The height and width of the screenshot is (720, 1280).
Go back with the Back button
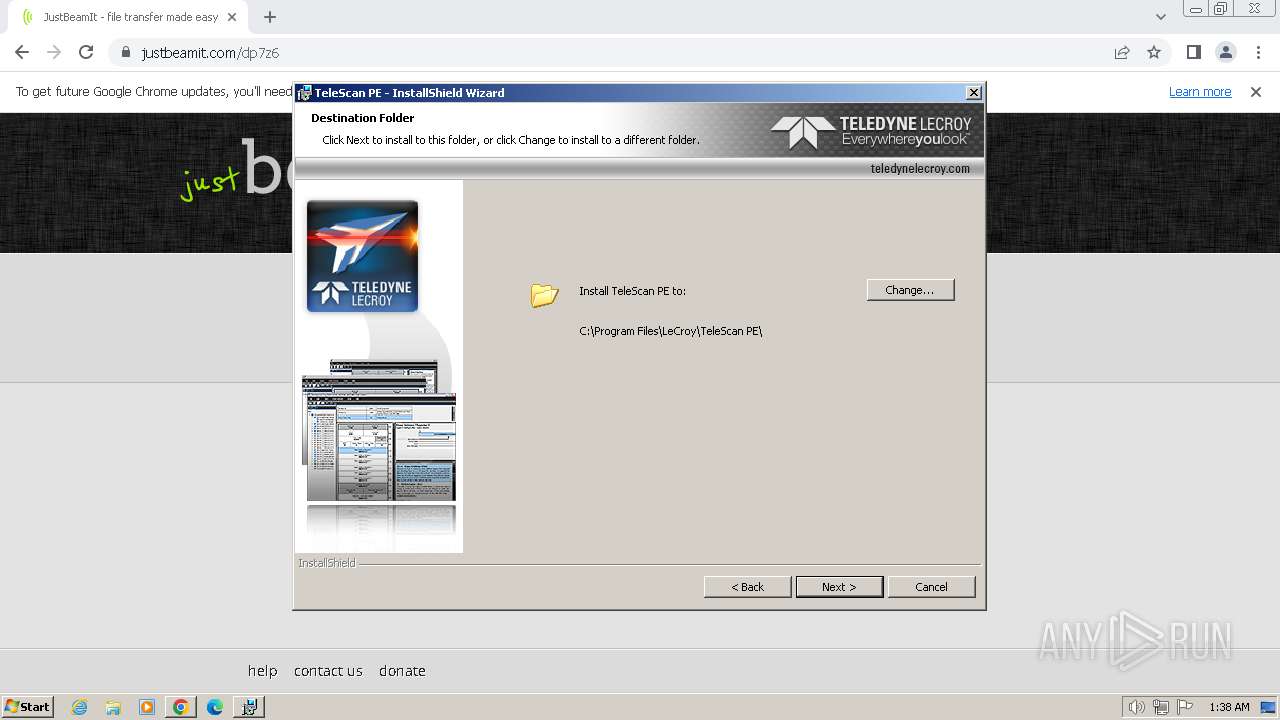747,587
